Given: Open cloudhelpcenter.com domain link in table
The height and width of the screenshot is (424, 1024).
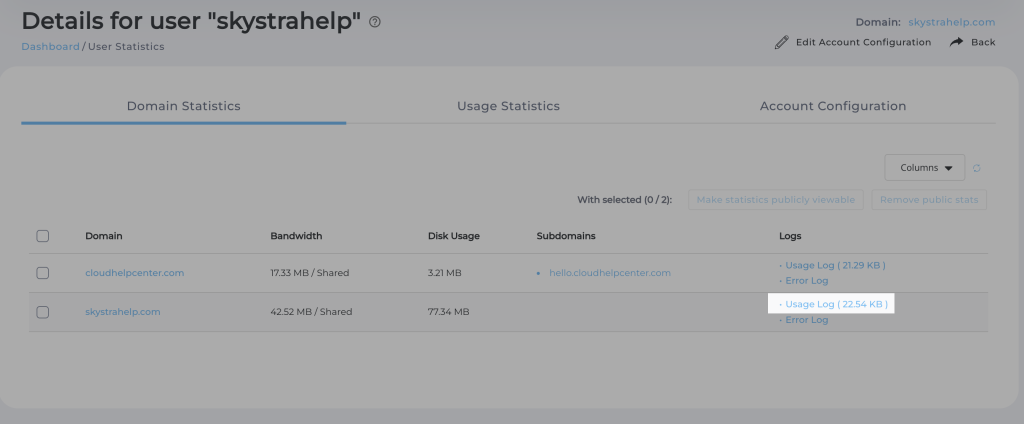Looking at the screenshot, I should pyautogui.click(x=135, y=273).
